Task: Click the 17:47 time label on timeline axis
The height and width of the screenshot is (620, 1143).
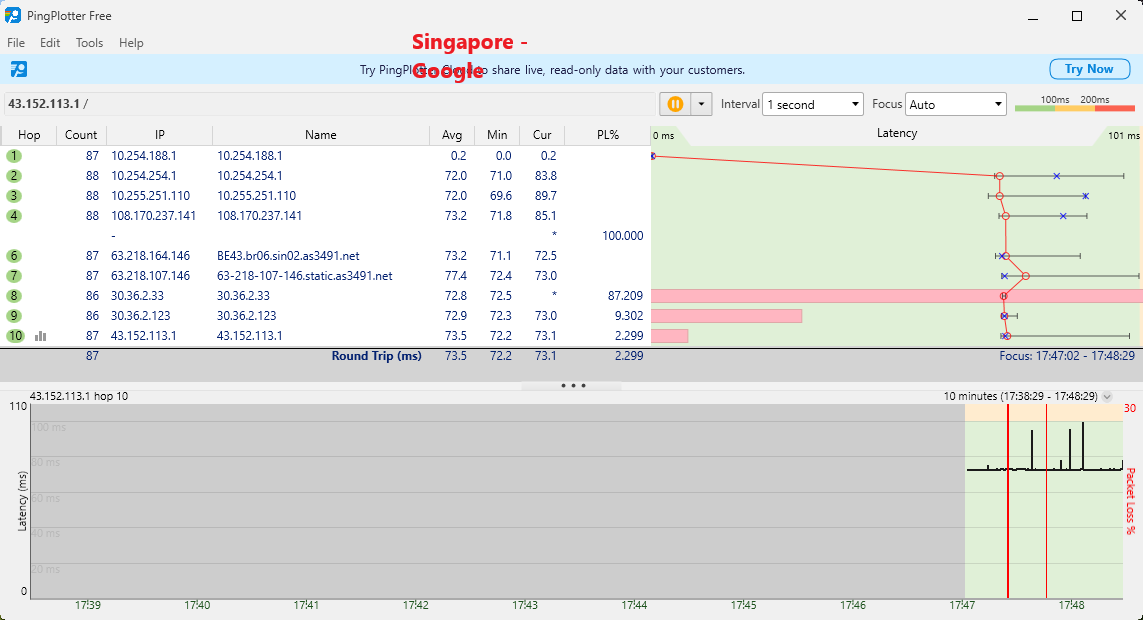Action: click(962, 605)
